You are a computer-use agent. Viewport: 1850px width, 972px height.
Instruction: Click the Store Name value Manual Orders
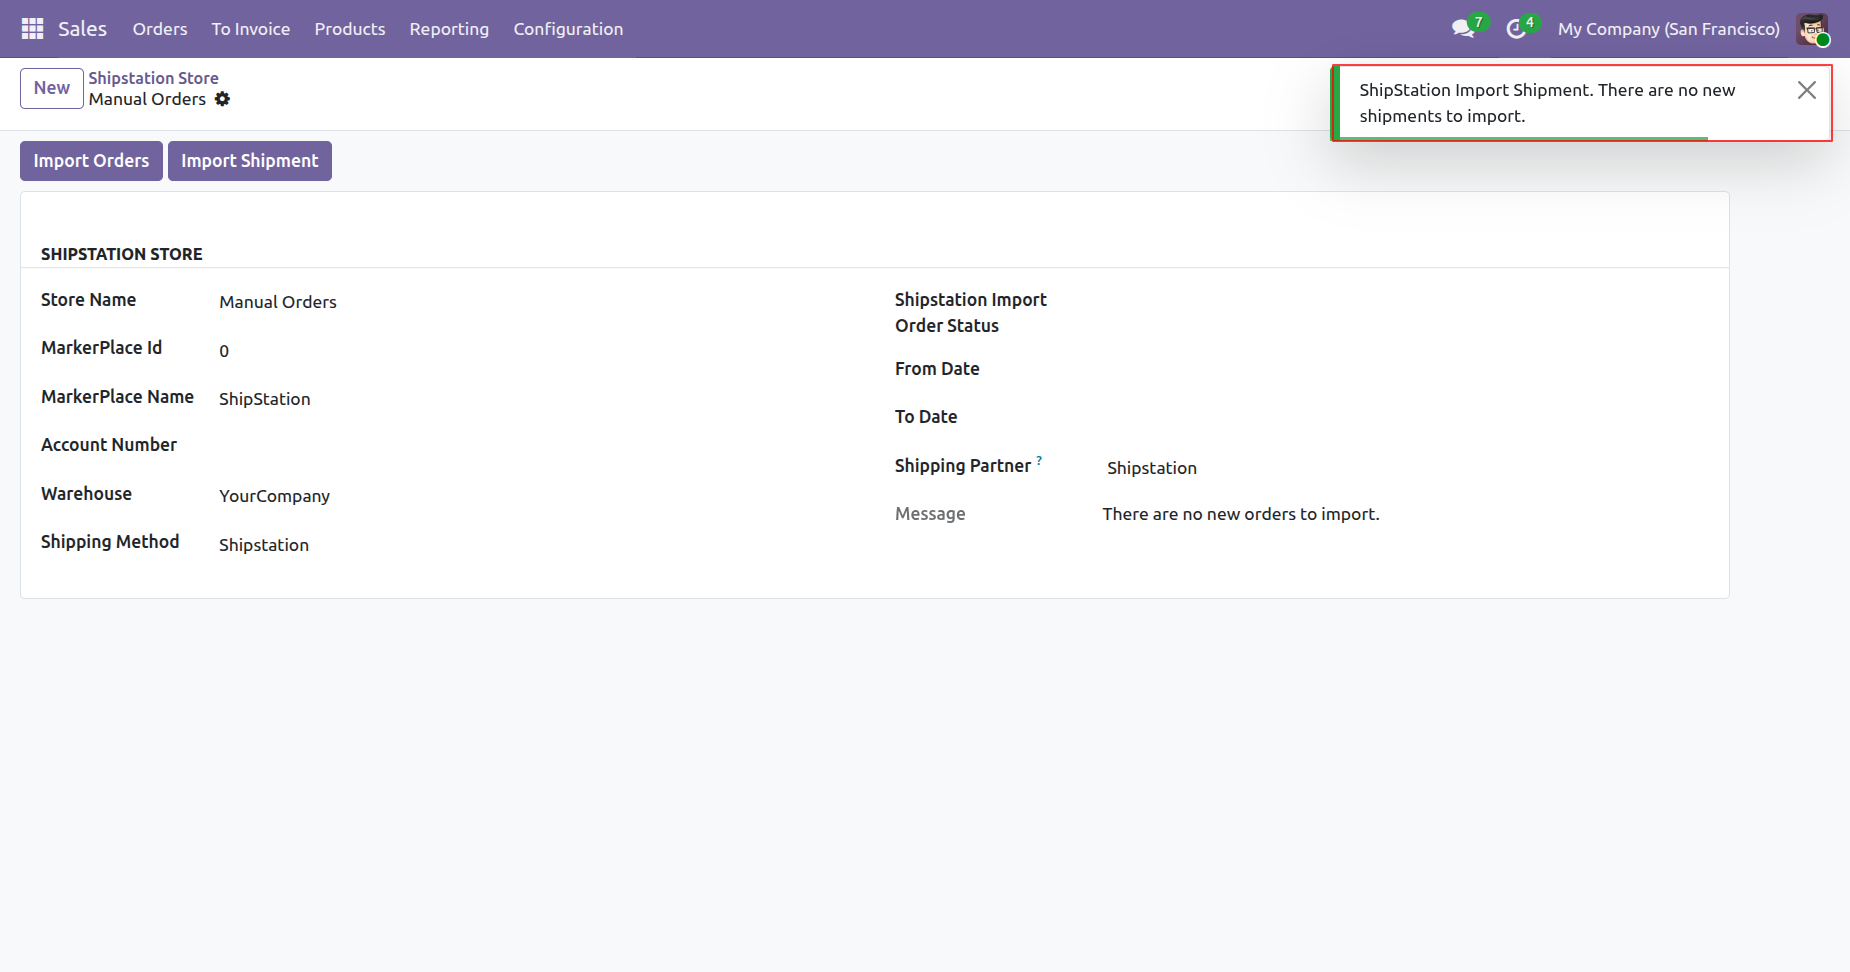[x=278, y=302]
